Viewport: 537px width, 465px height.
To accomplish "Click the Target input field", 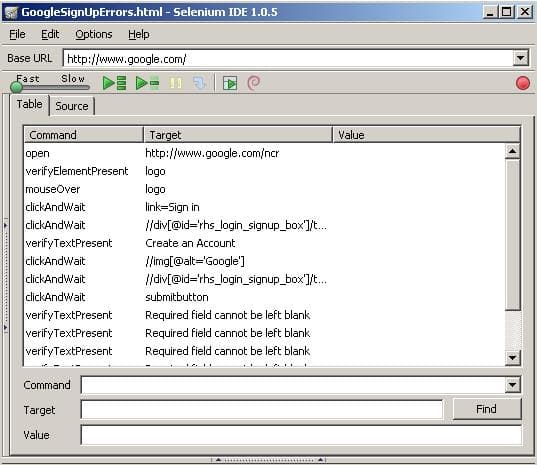I will click(262, 410).
